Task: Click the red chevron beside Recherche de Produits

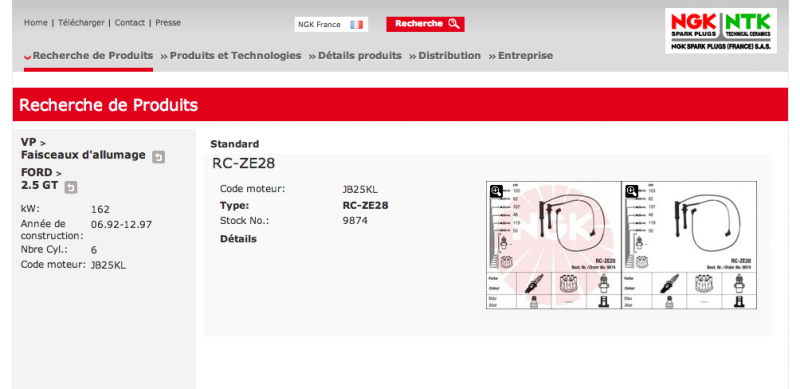Action: 28,57
